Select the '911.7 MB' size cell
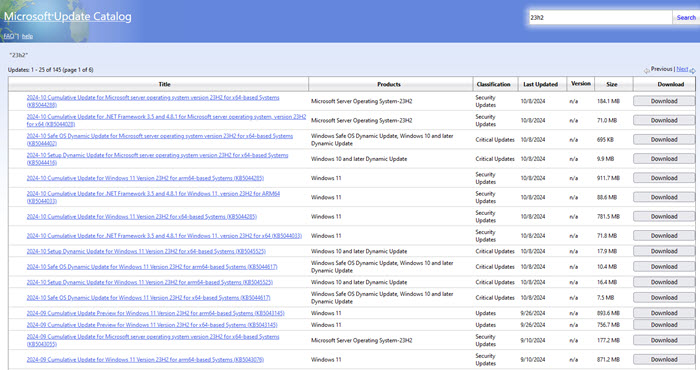700x370 pixels. 608,178
